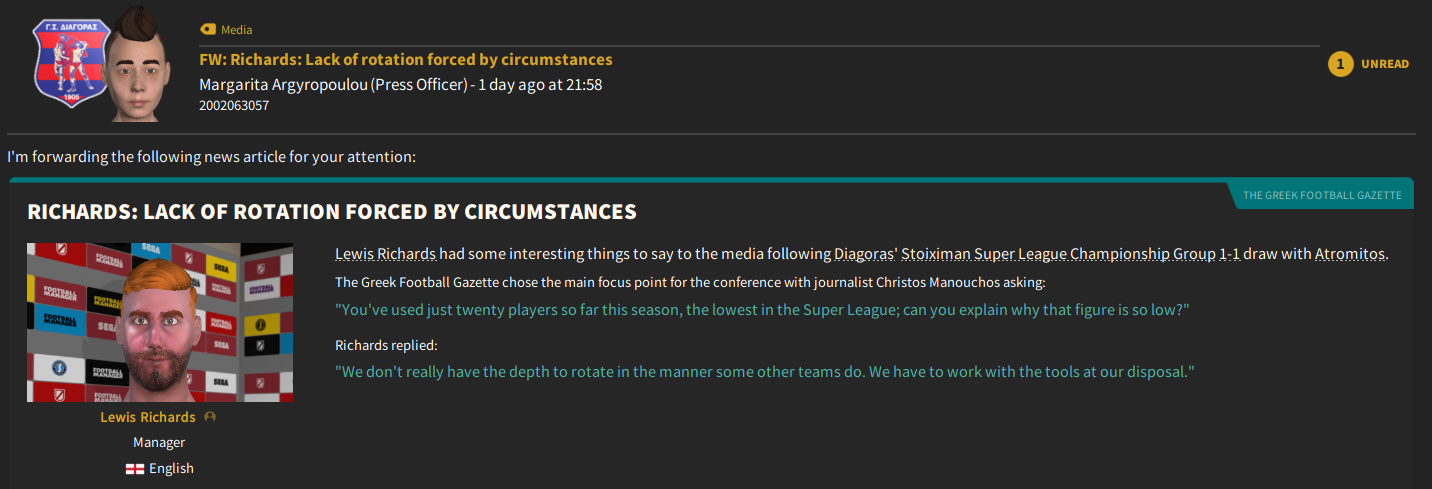View the 1-1 match result link
Image resolution: width=1432 pixels, height=489 pixels.
1230,254
